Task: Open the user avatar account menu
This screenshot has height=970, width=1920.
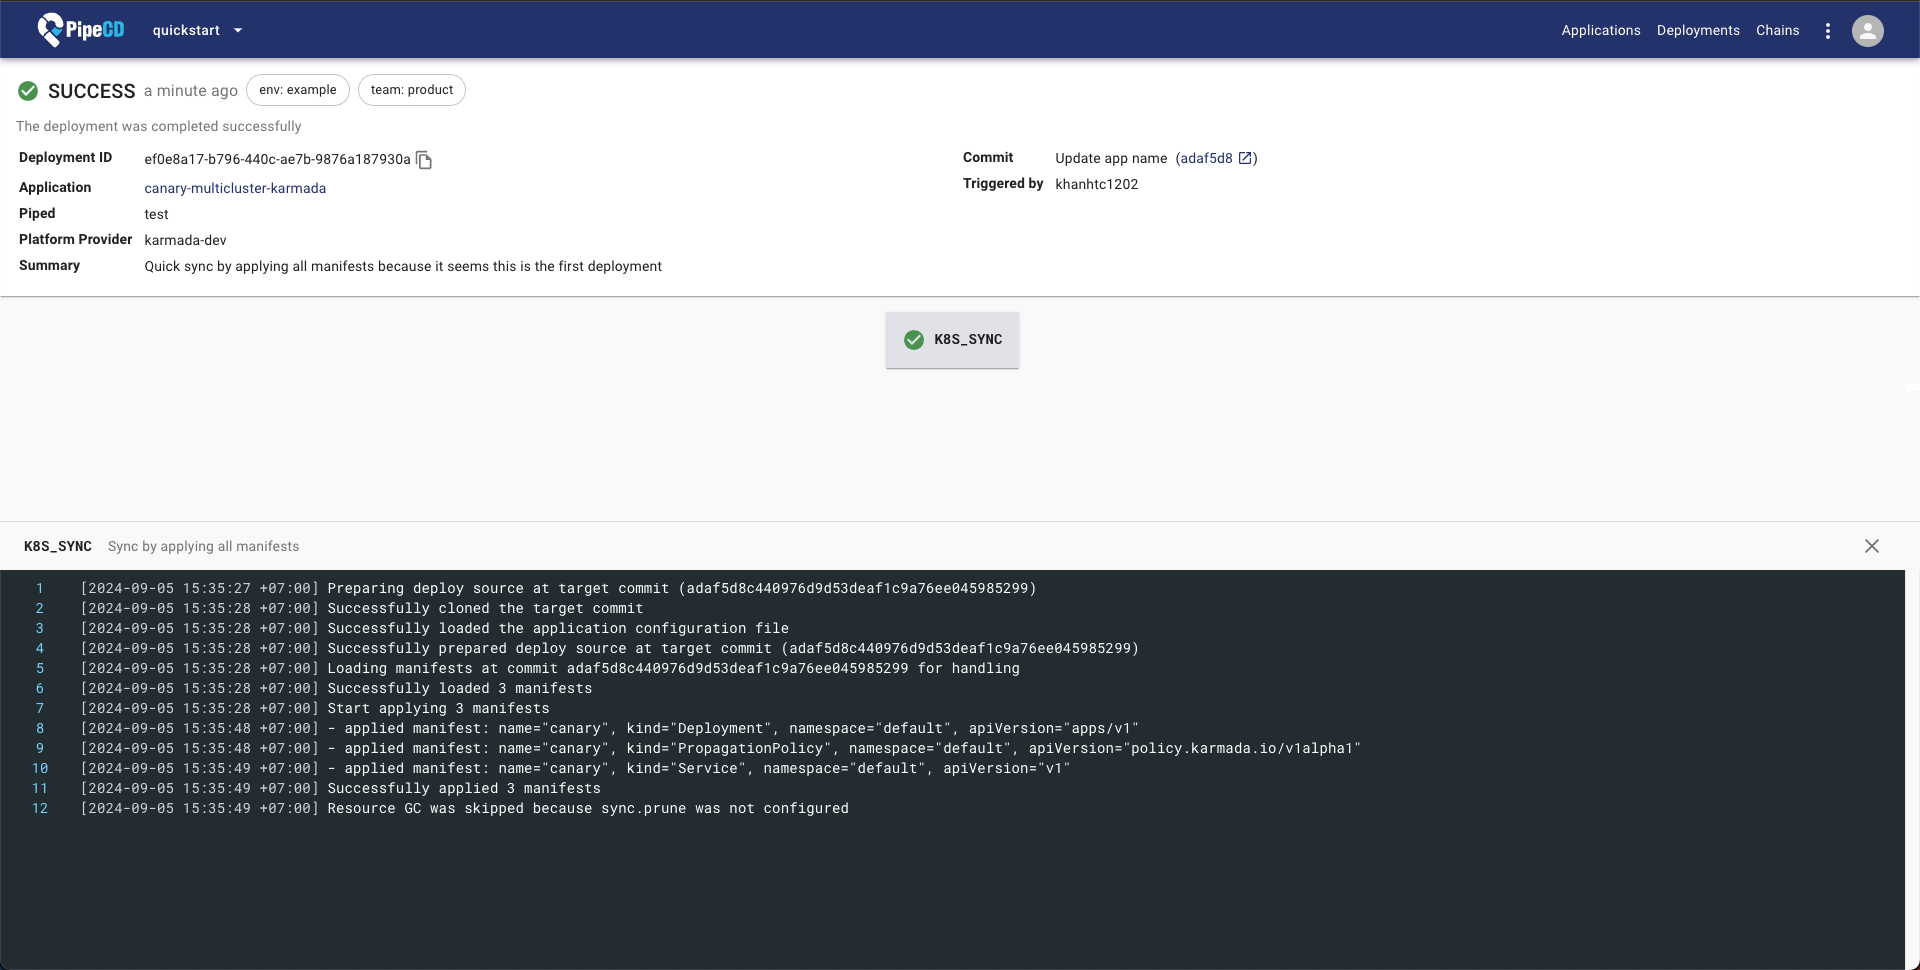Action: coord(1867,31)
